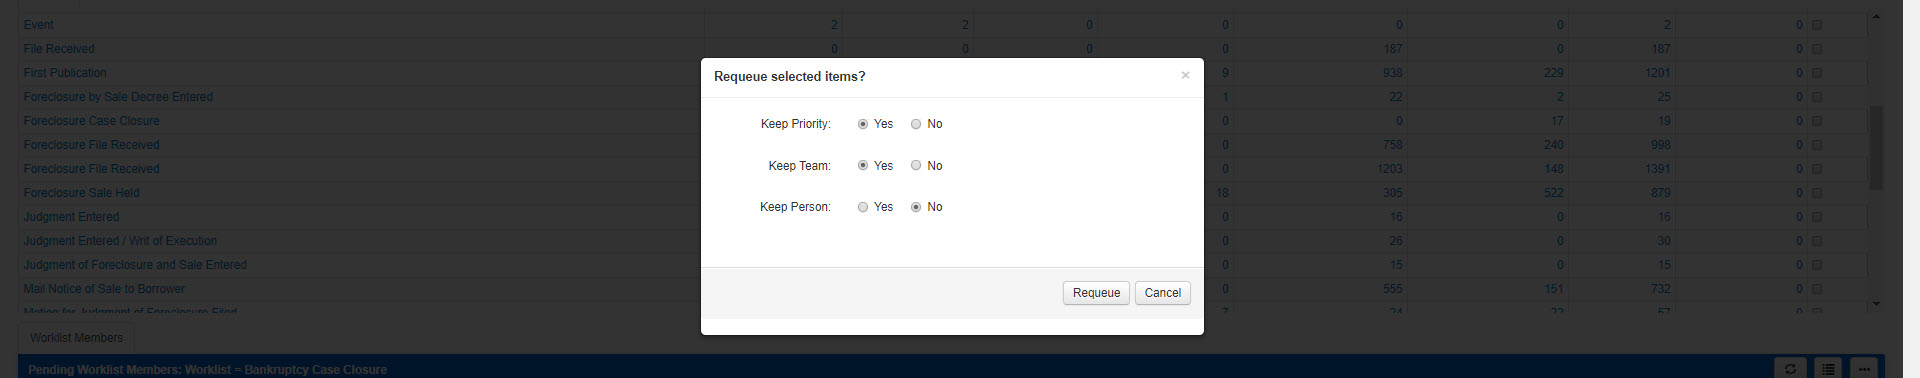Click the Requeue button
Screen dimensions: 1920x378
1096,293
